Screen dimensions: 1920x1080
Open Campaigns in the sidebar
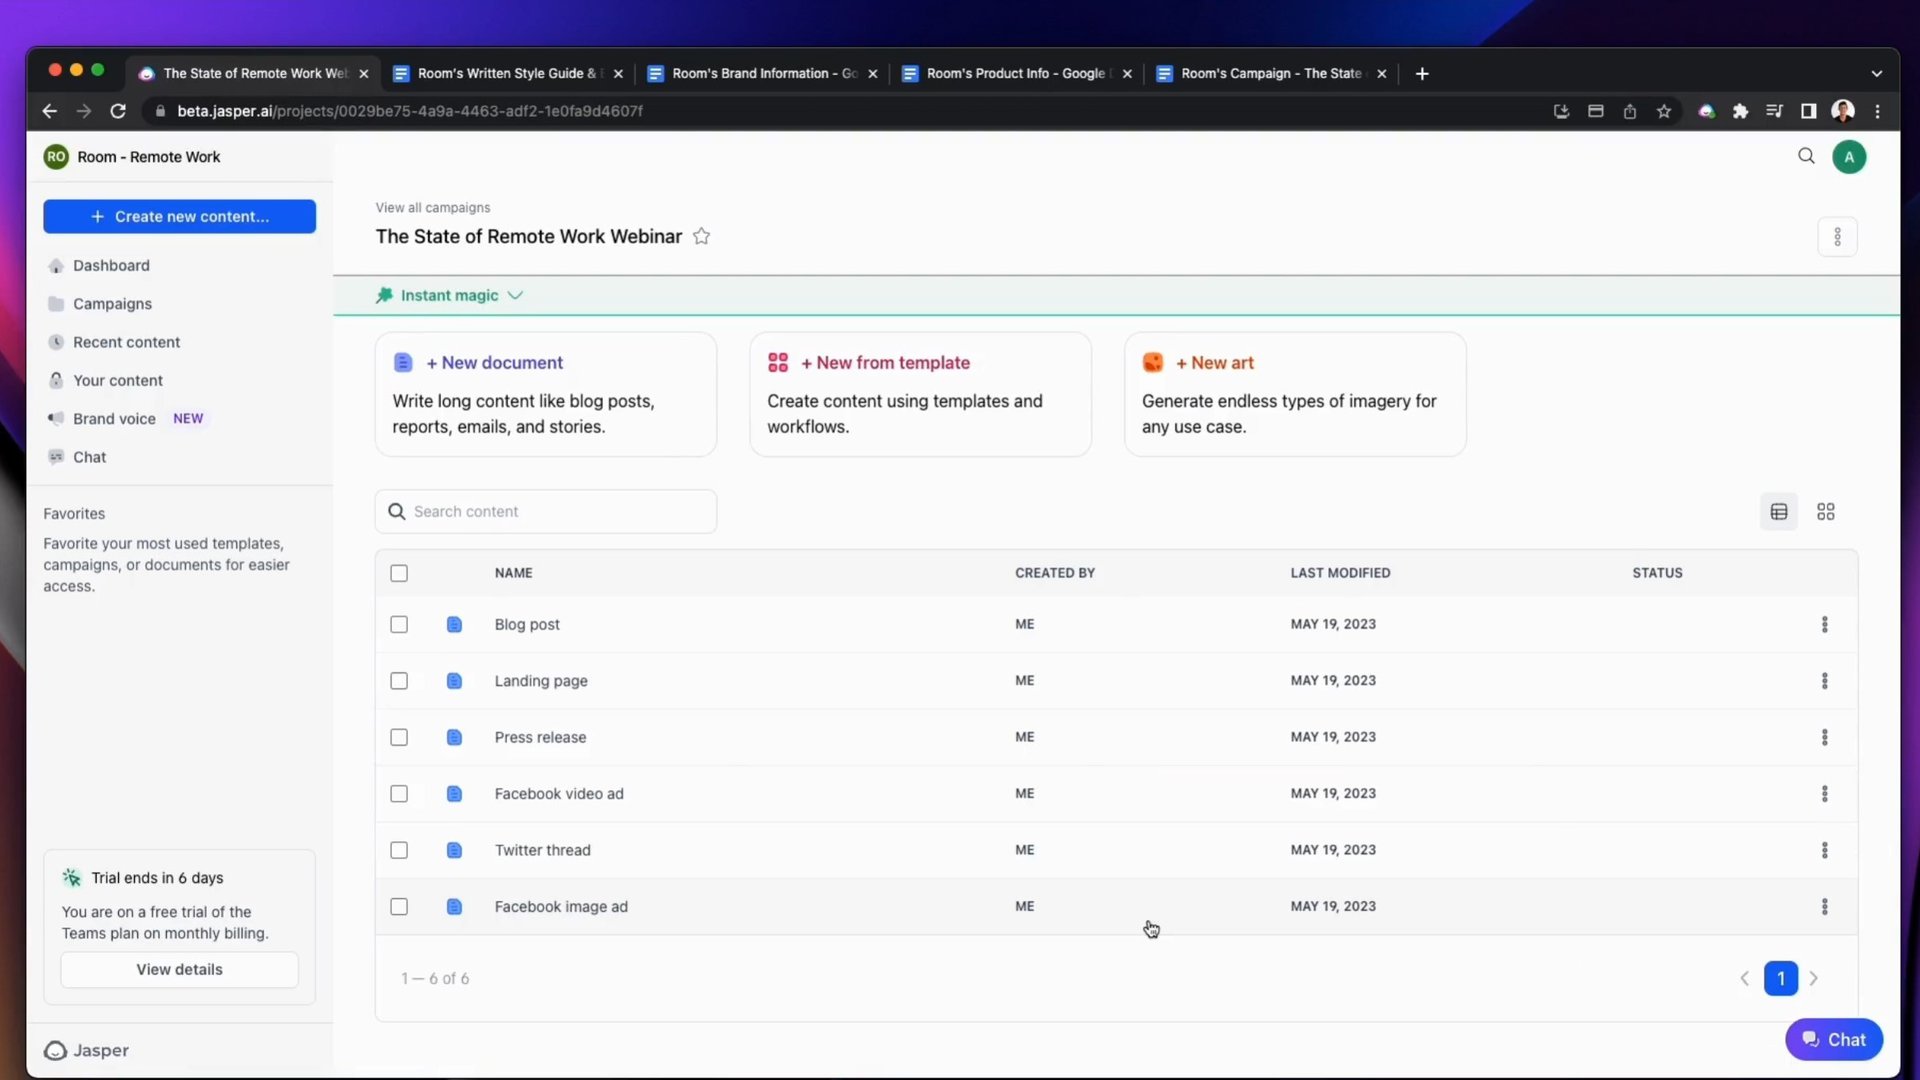[x=112, y=304]
